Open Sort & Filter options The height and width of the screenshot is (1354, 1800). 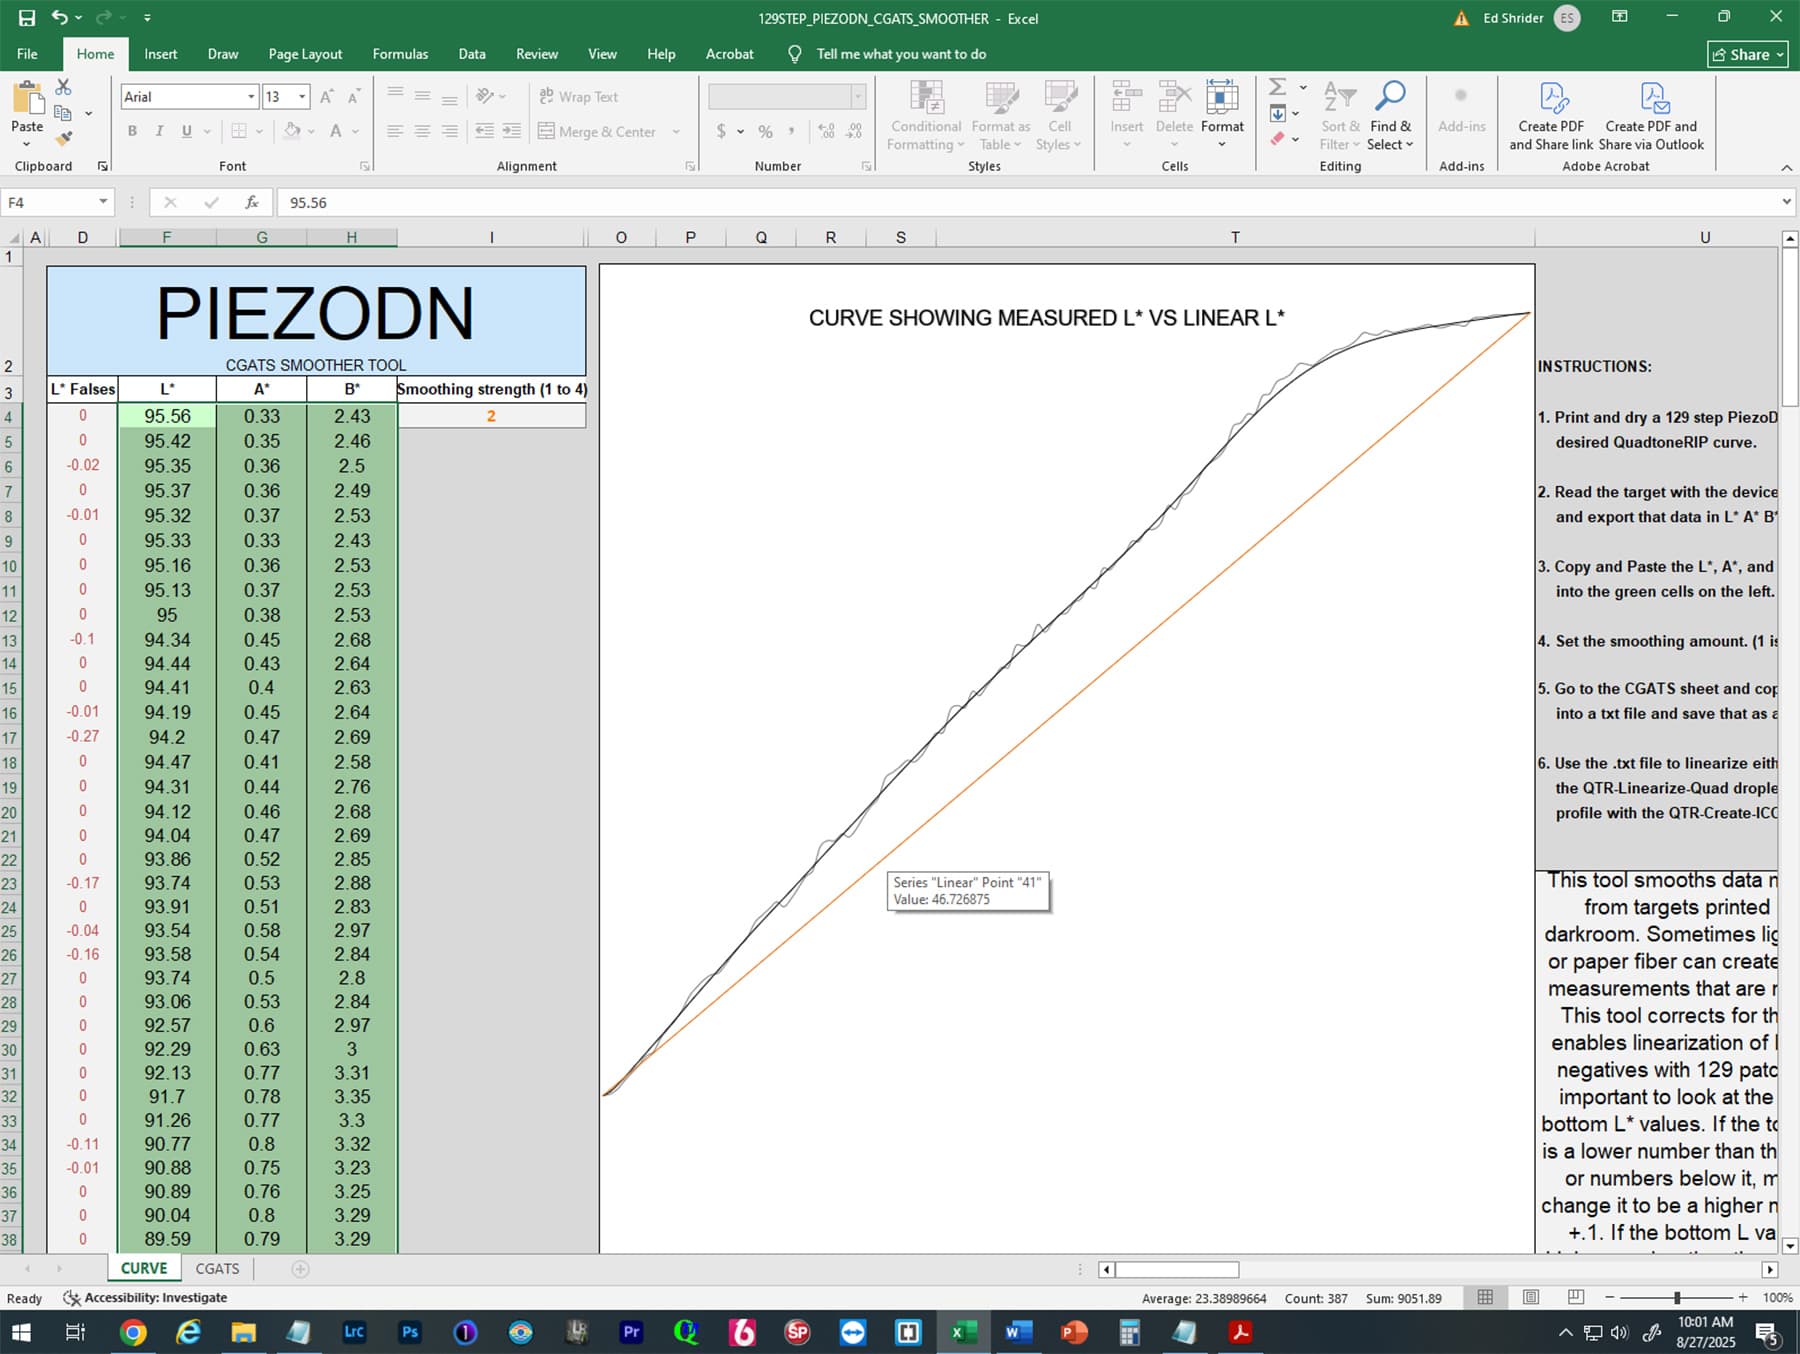pos(1340,116)
